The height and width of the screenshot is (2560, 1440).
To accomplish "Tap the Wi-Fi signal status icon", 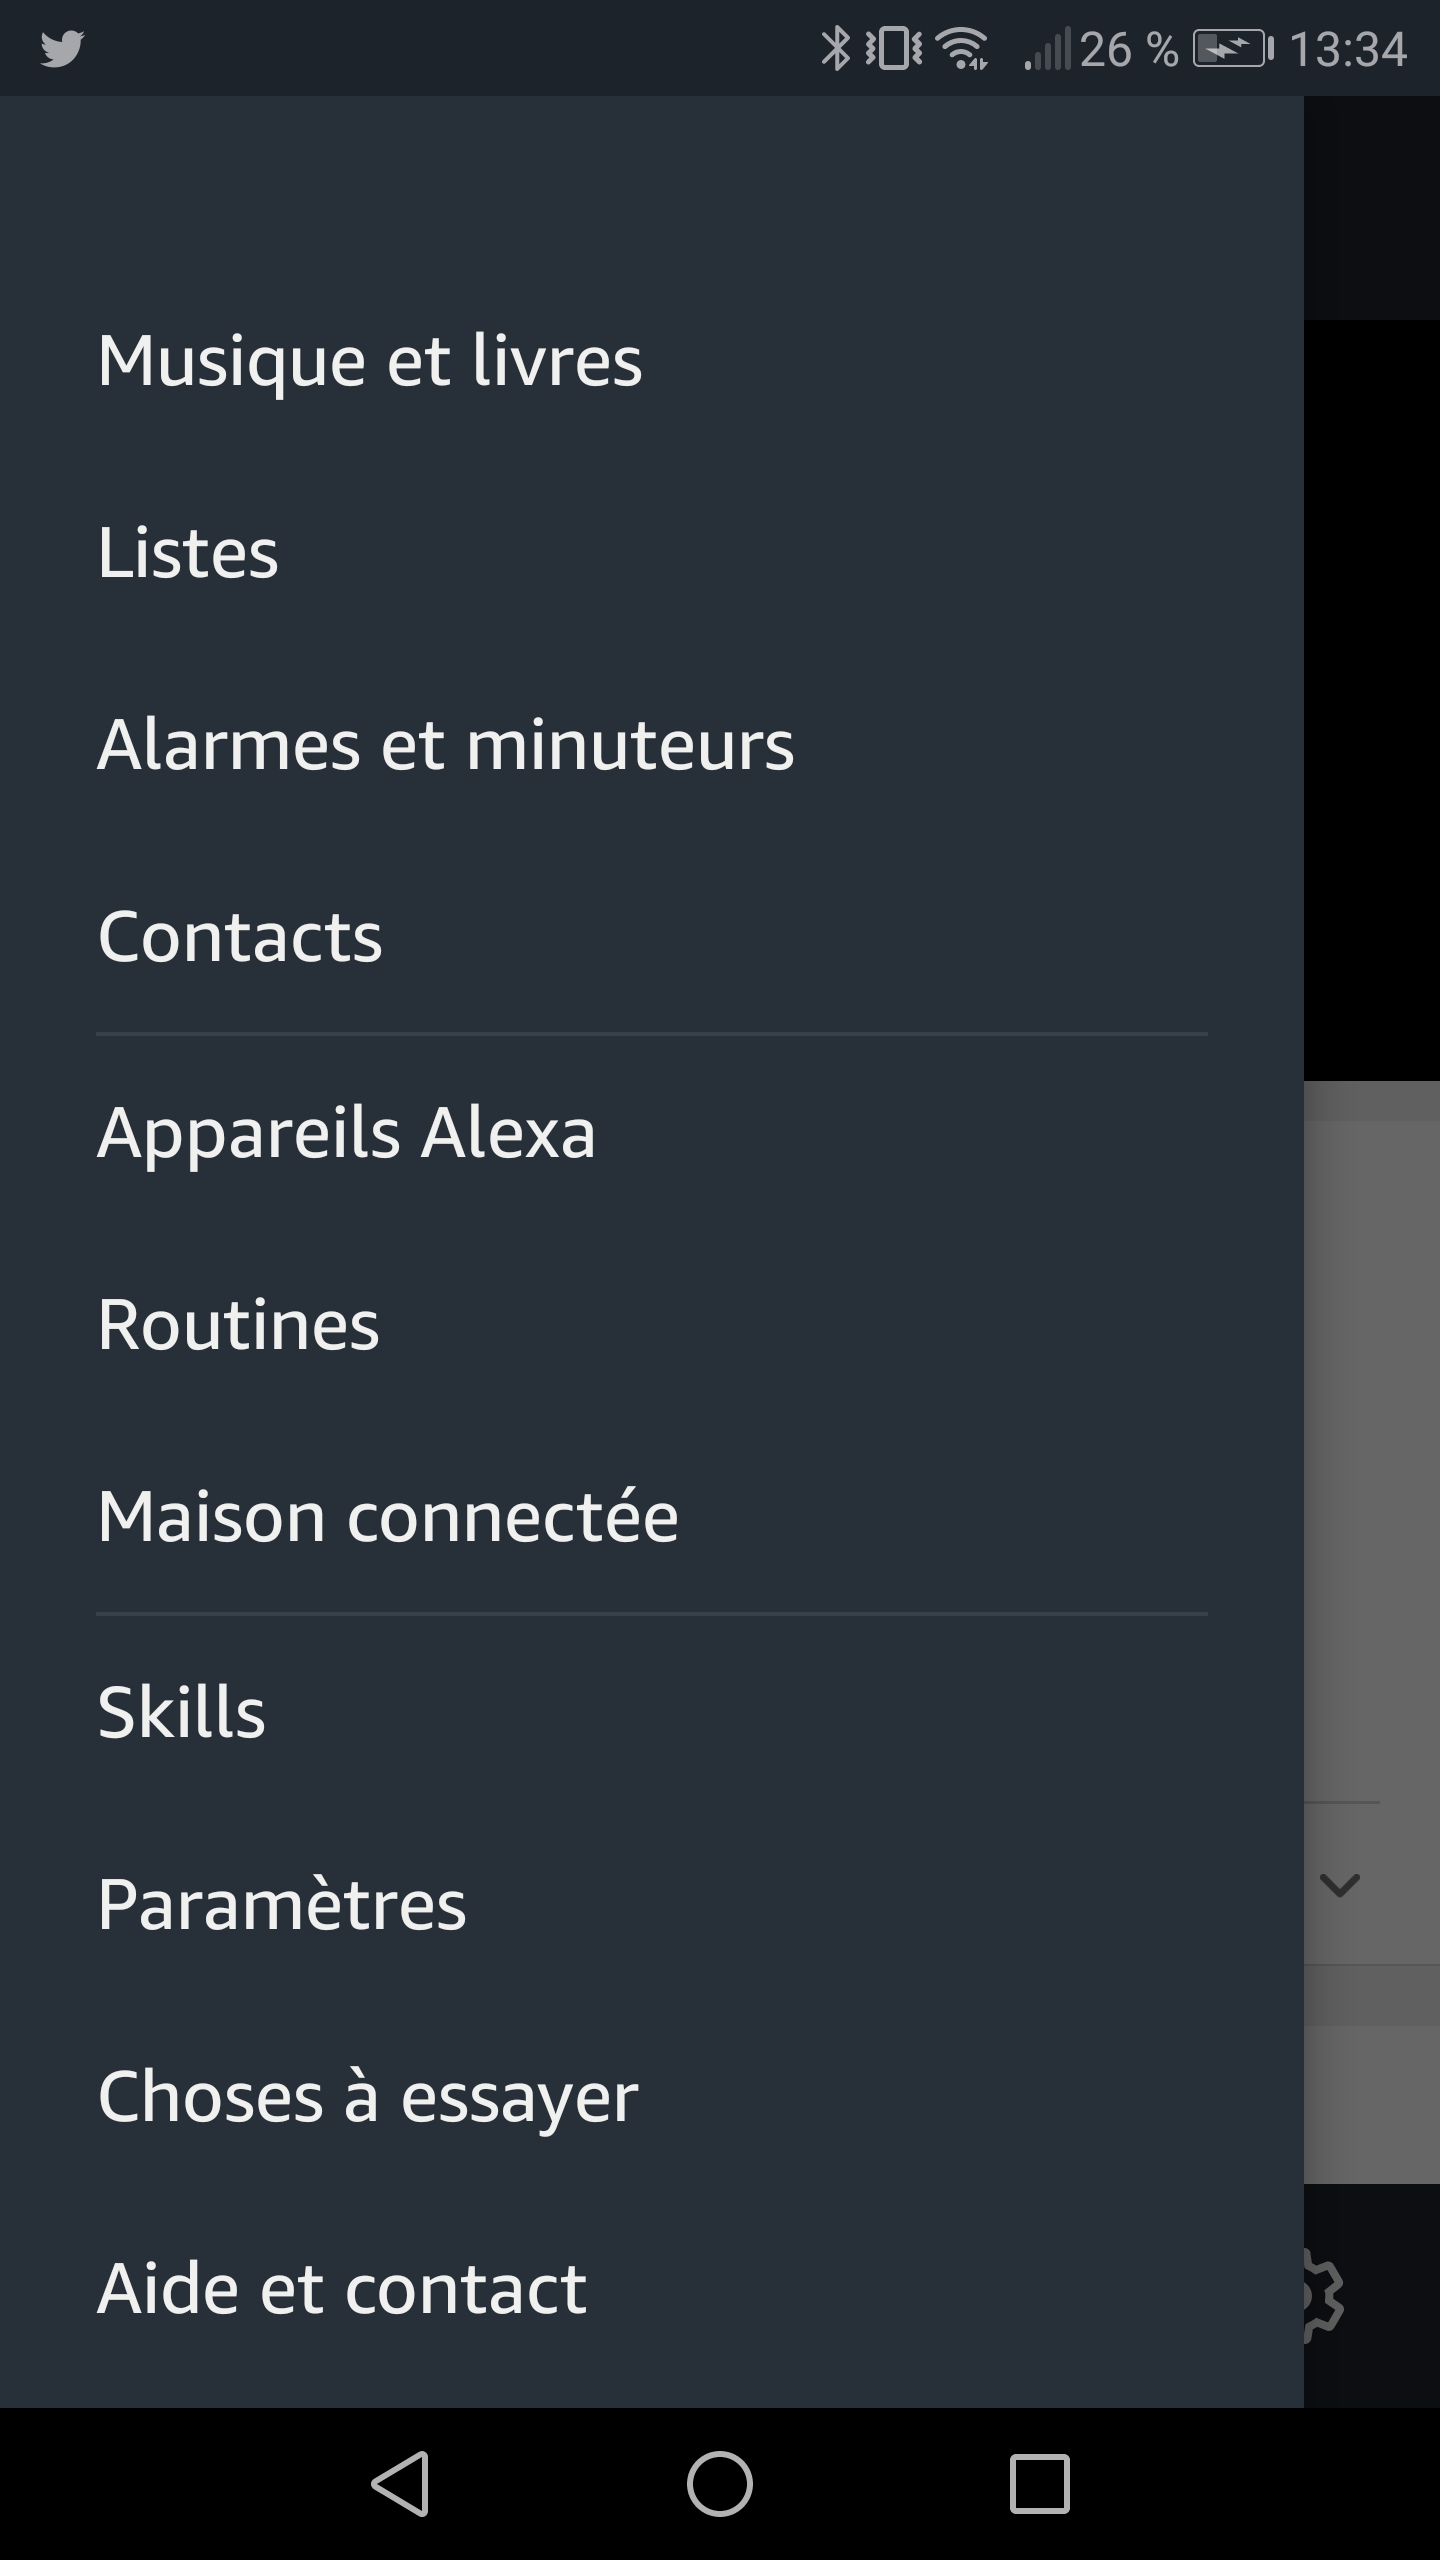I will pyautogui.click(x=964, y=49).
